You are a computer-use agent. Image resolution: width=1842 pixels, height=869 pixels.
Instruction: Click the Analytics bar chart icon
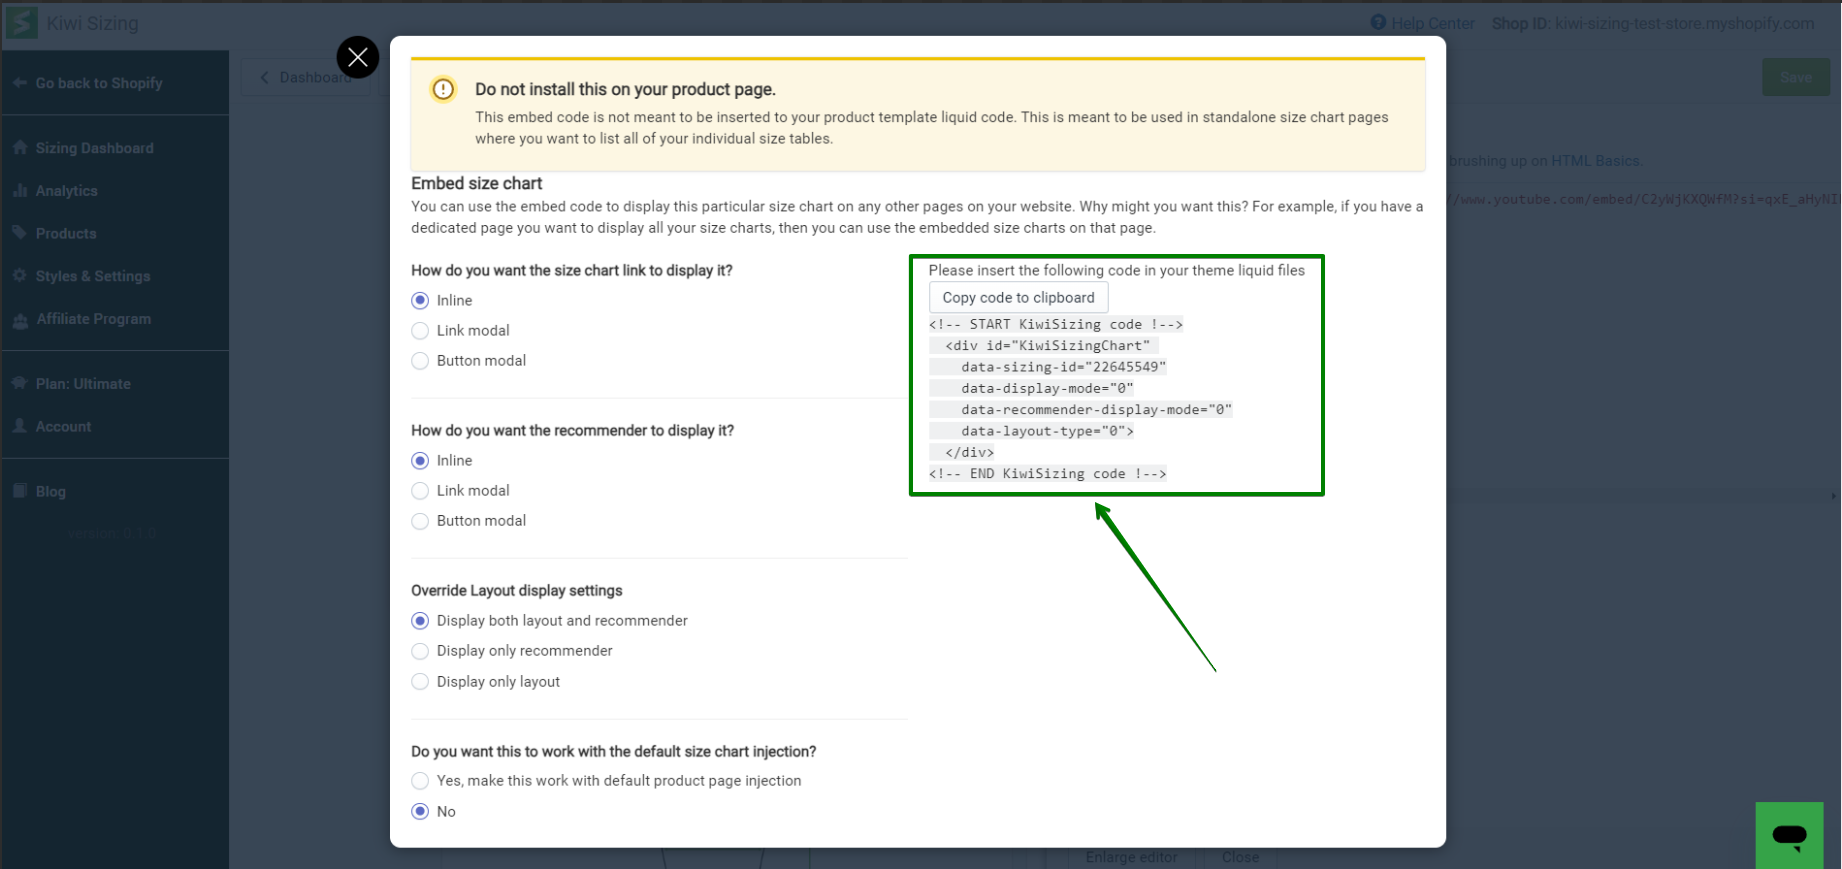(20, 190)
